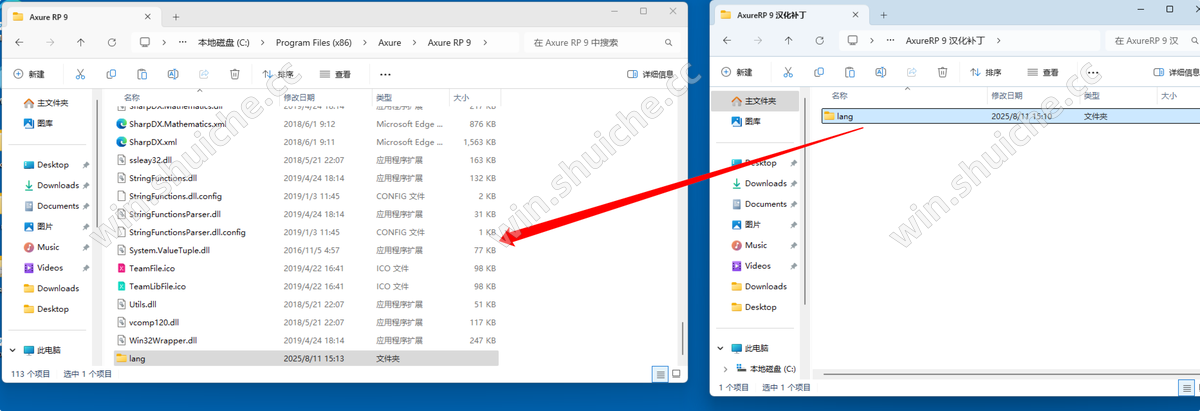Open more options (…) in 汉化补丁 toolbar
The width and height of the screenshot is (1200, 411).
point(1093,72)
